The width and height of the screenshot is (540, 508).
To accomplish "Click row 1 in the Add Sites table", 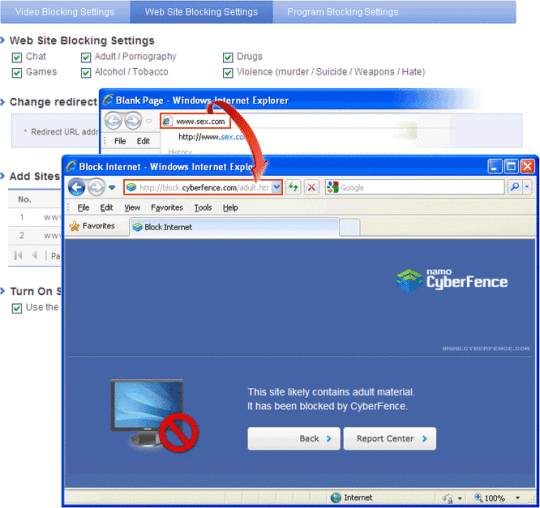I will click(x=35, y=217).
